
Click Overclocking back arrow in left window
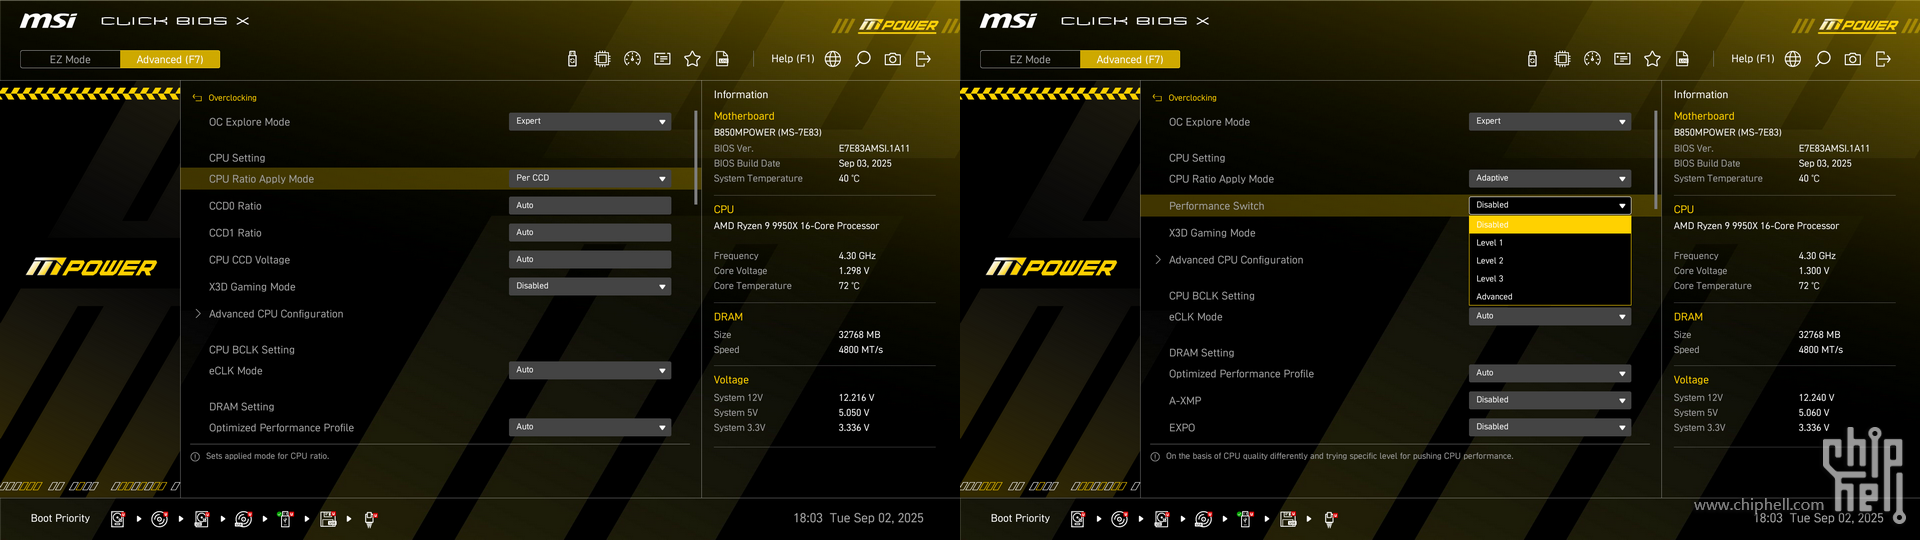[197, 98]
